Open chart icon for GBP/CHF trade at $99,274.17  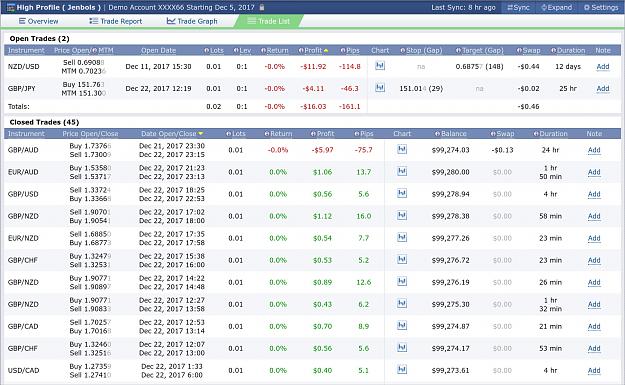point(402,348)
